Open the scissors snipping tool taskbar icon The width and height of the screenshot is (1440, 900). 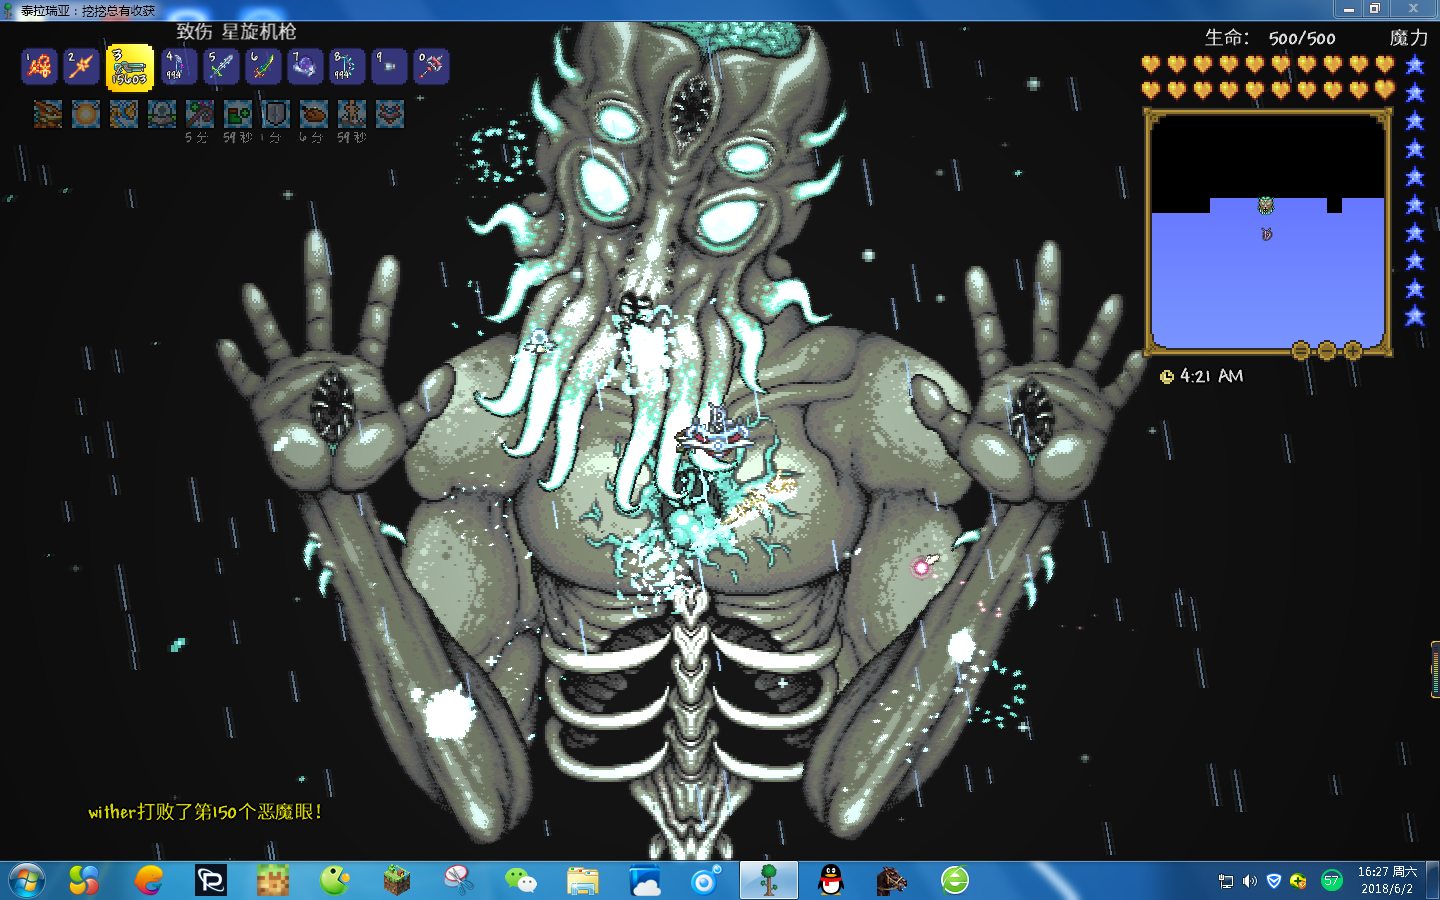click(x=459, y=881)
